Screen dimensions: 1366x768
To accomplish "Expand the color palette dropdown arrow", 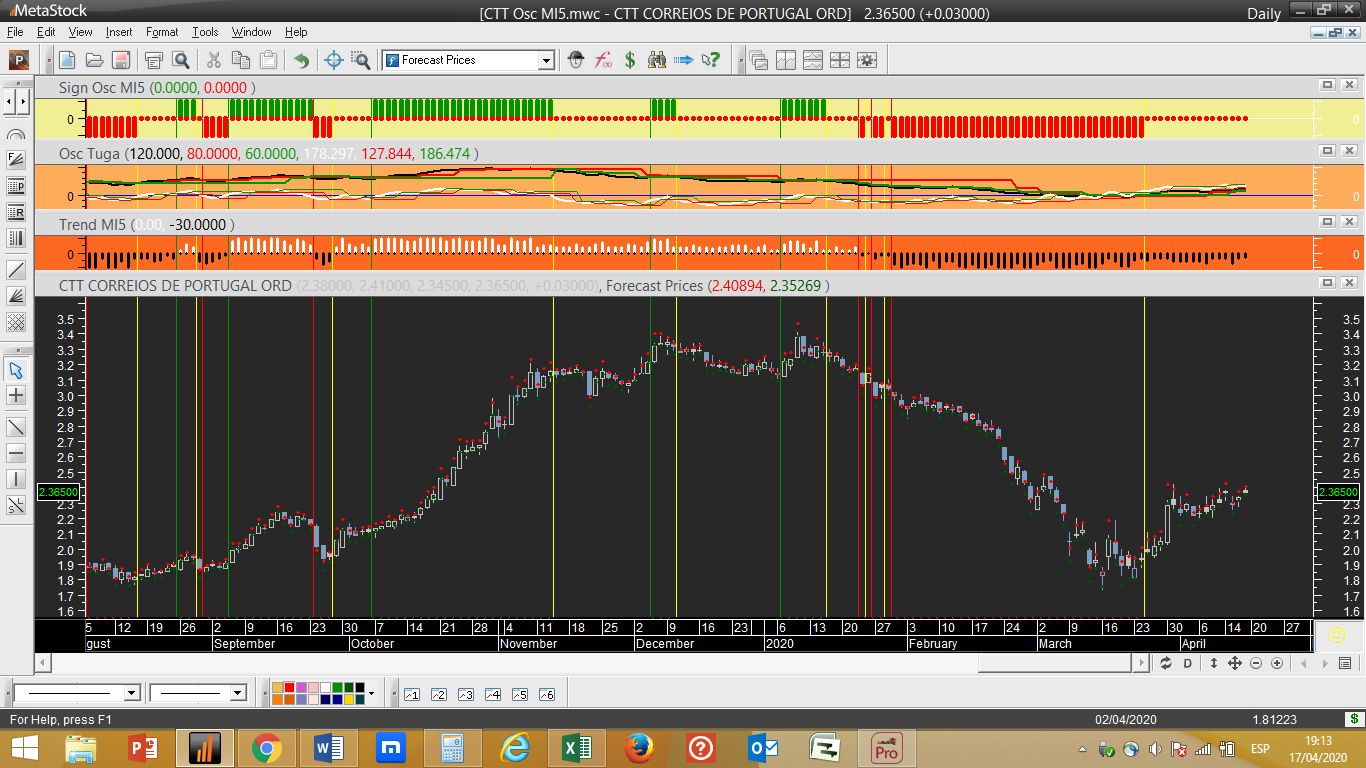I will [x=371, y=693].
